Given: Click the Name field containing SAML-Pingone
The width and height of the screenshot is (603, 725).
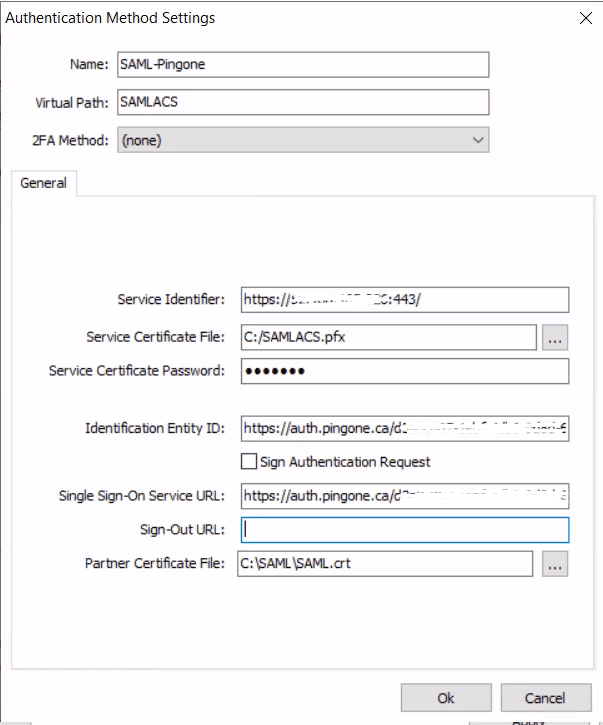Looking at the screenshot, I should pos(303,64).
